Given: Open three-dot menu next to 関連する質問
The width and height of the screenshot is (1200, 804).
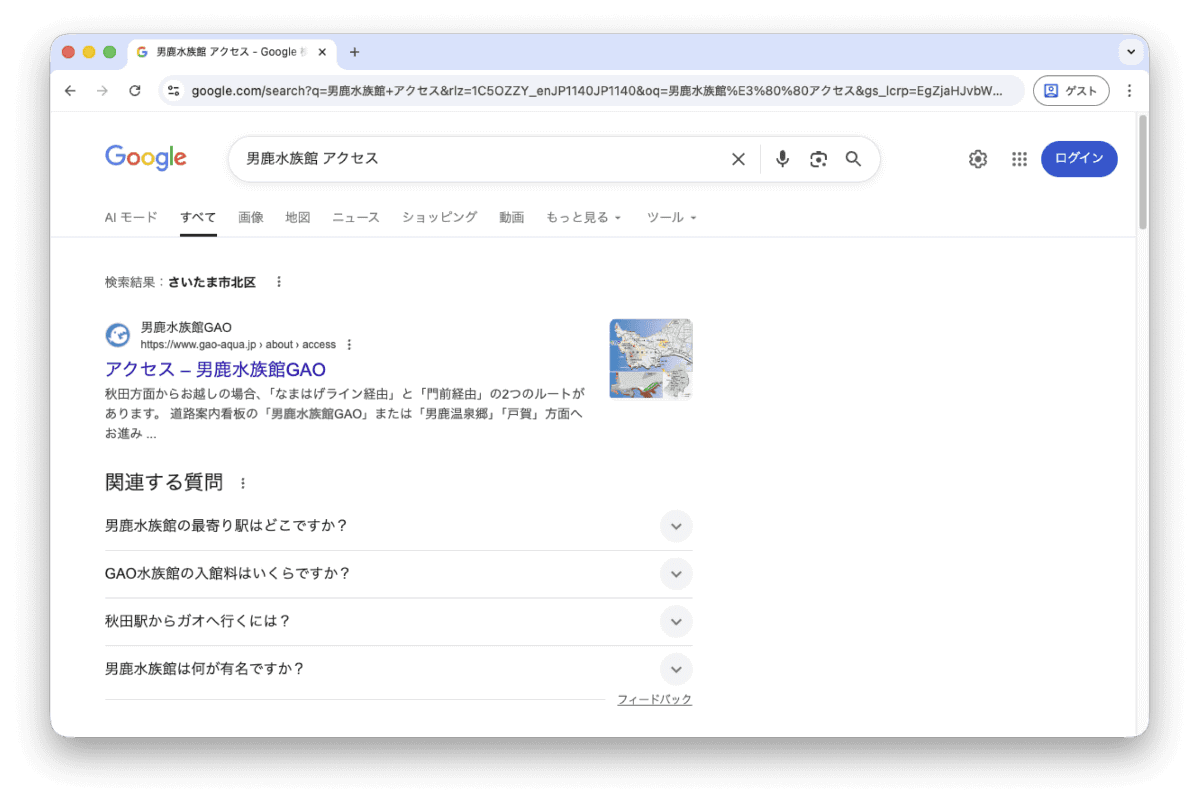Looking at the screenshot, I should 242,483.
